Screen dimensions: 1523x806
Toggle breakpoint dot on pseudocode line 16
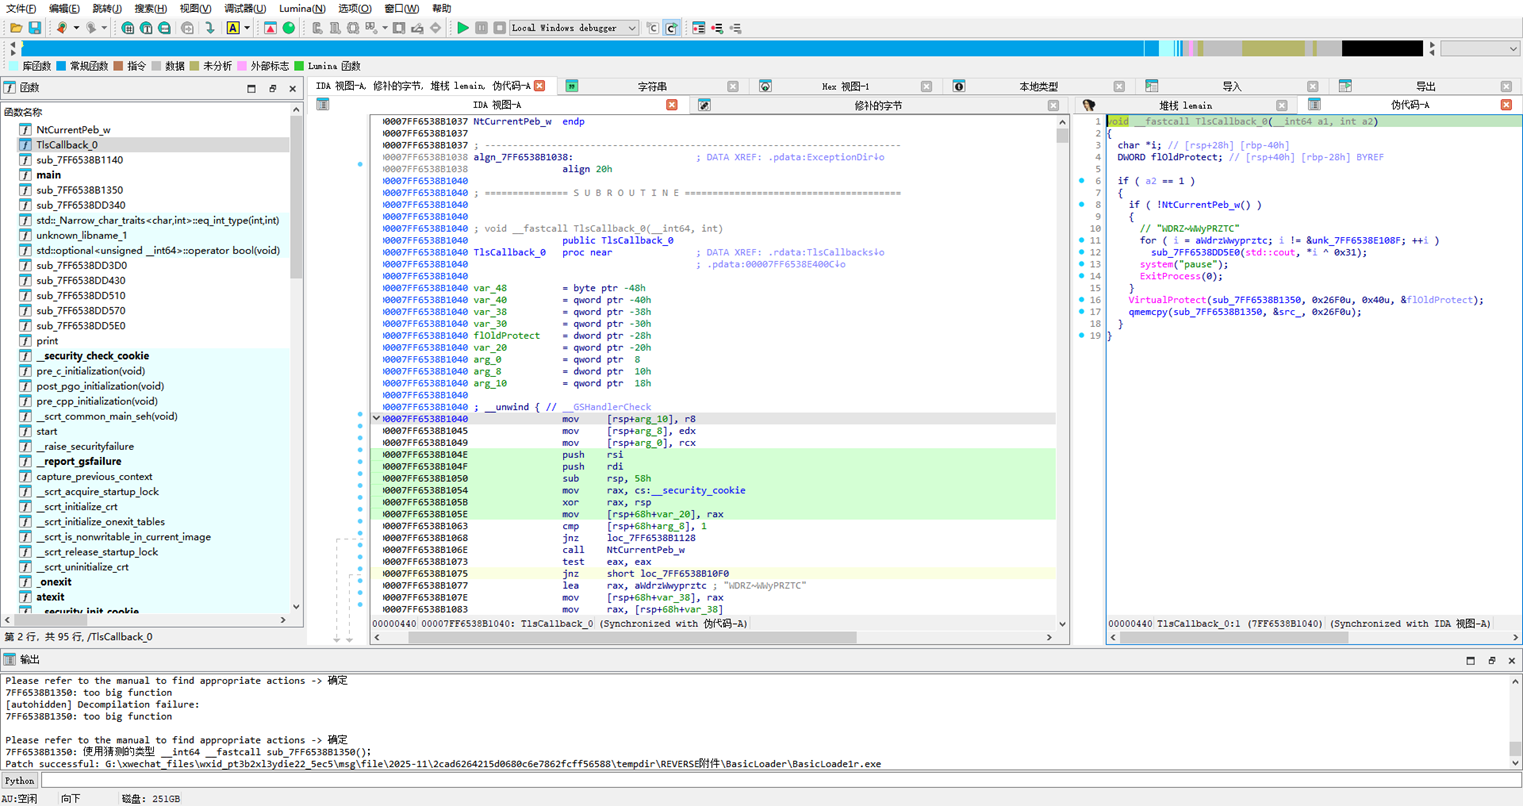pyautogui.click(x=1082, y=300)
